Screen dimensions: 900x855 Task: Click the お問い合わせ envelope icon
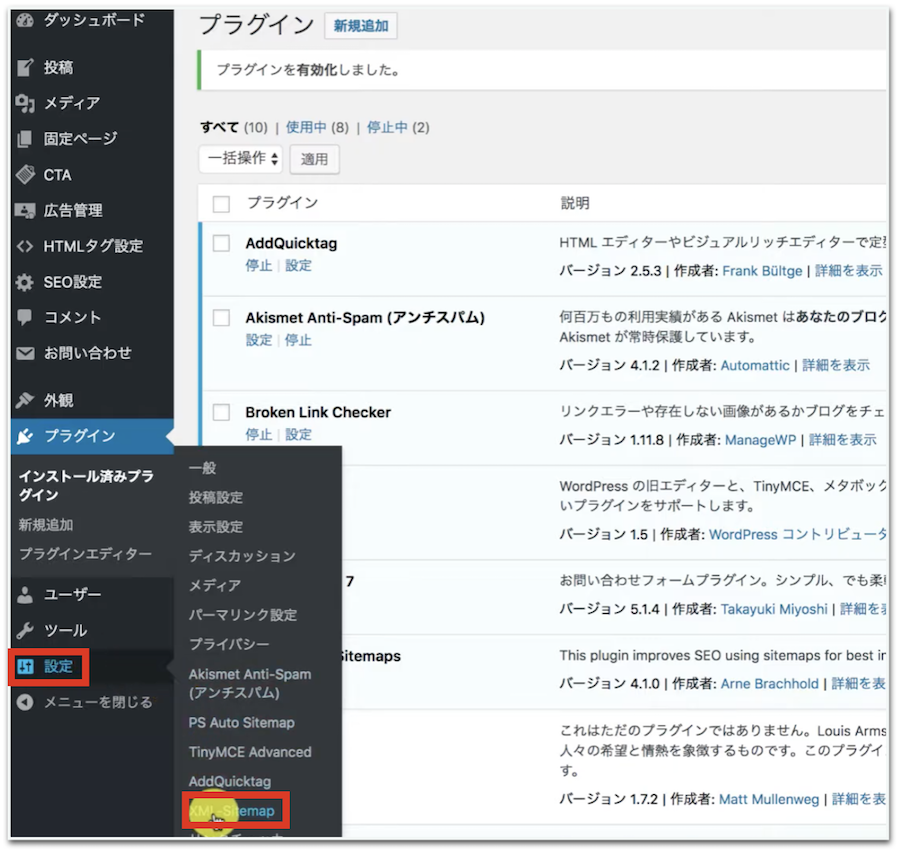point(26,353)
